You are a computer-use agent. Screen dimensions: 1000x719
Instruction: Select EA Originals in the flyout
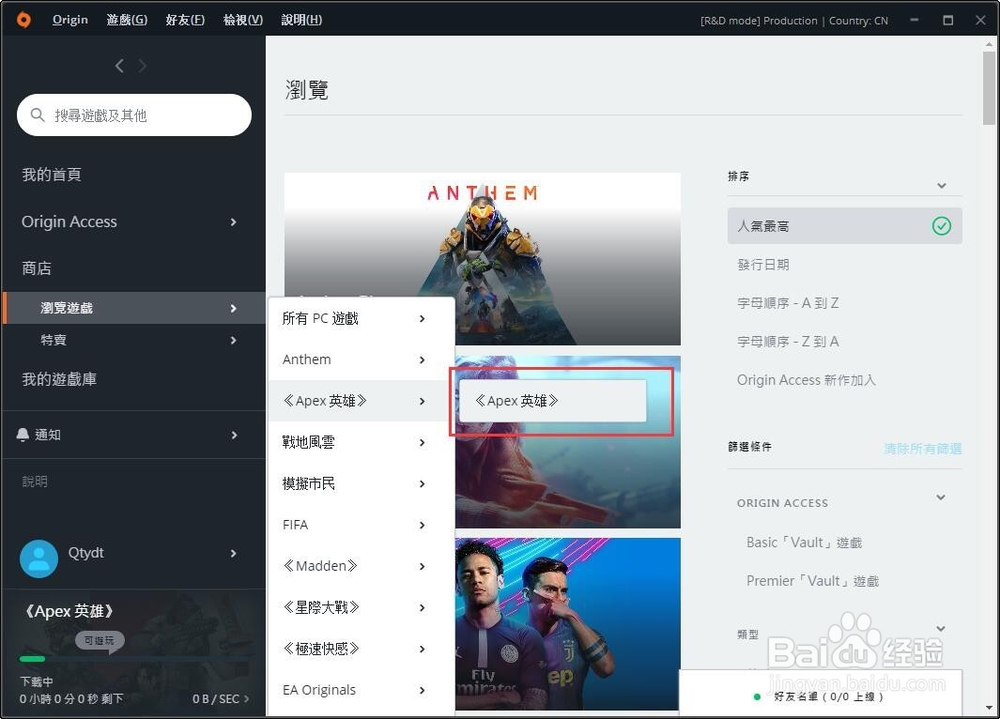click(361, 690)
